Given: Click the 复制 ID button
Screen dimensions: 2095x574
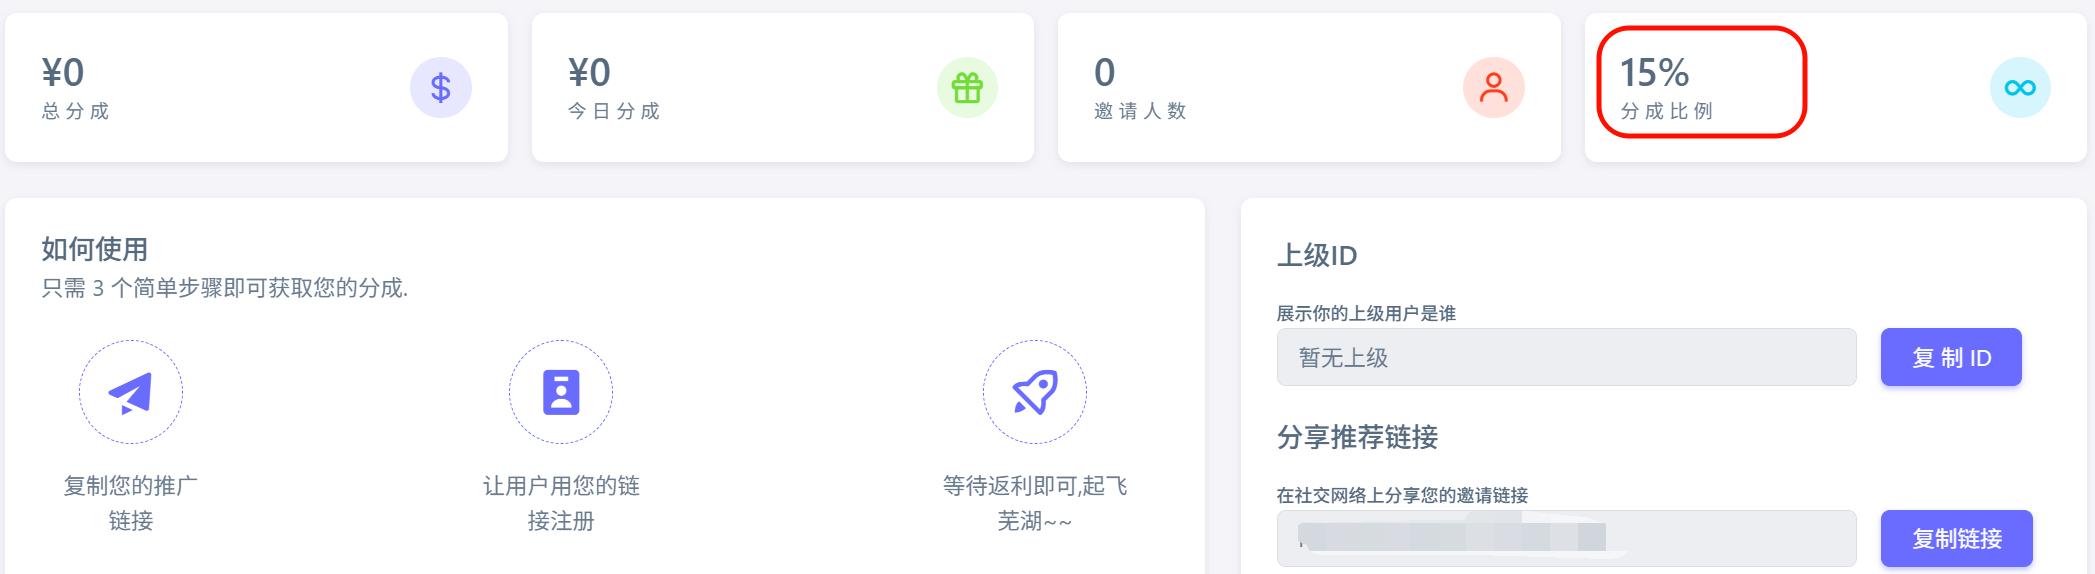Looking at the screenshot, I should (1951, 357).
